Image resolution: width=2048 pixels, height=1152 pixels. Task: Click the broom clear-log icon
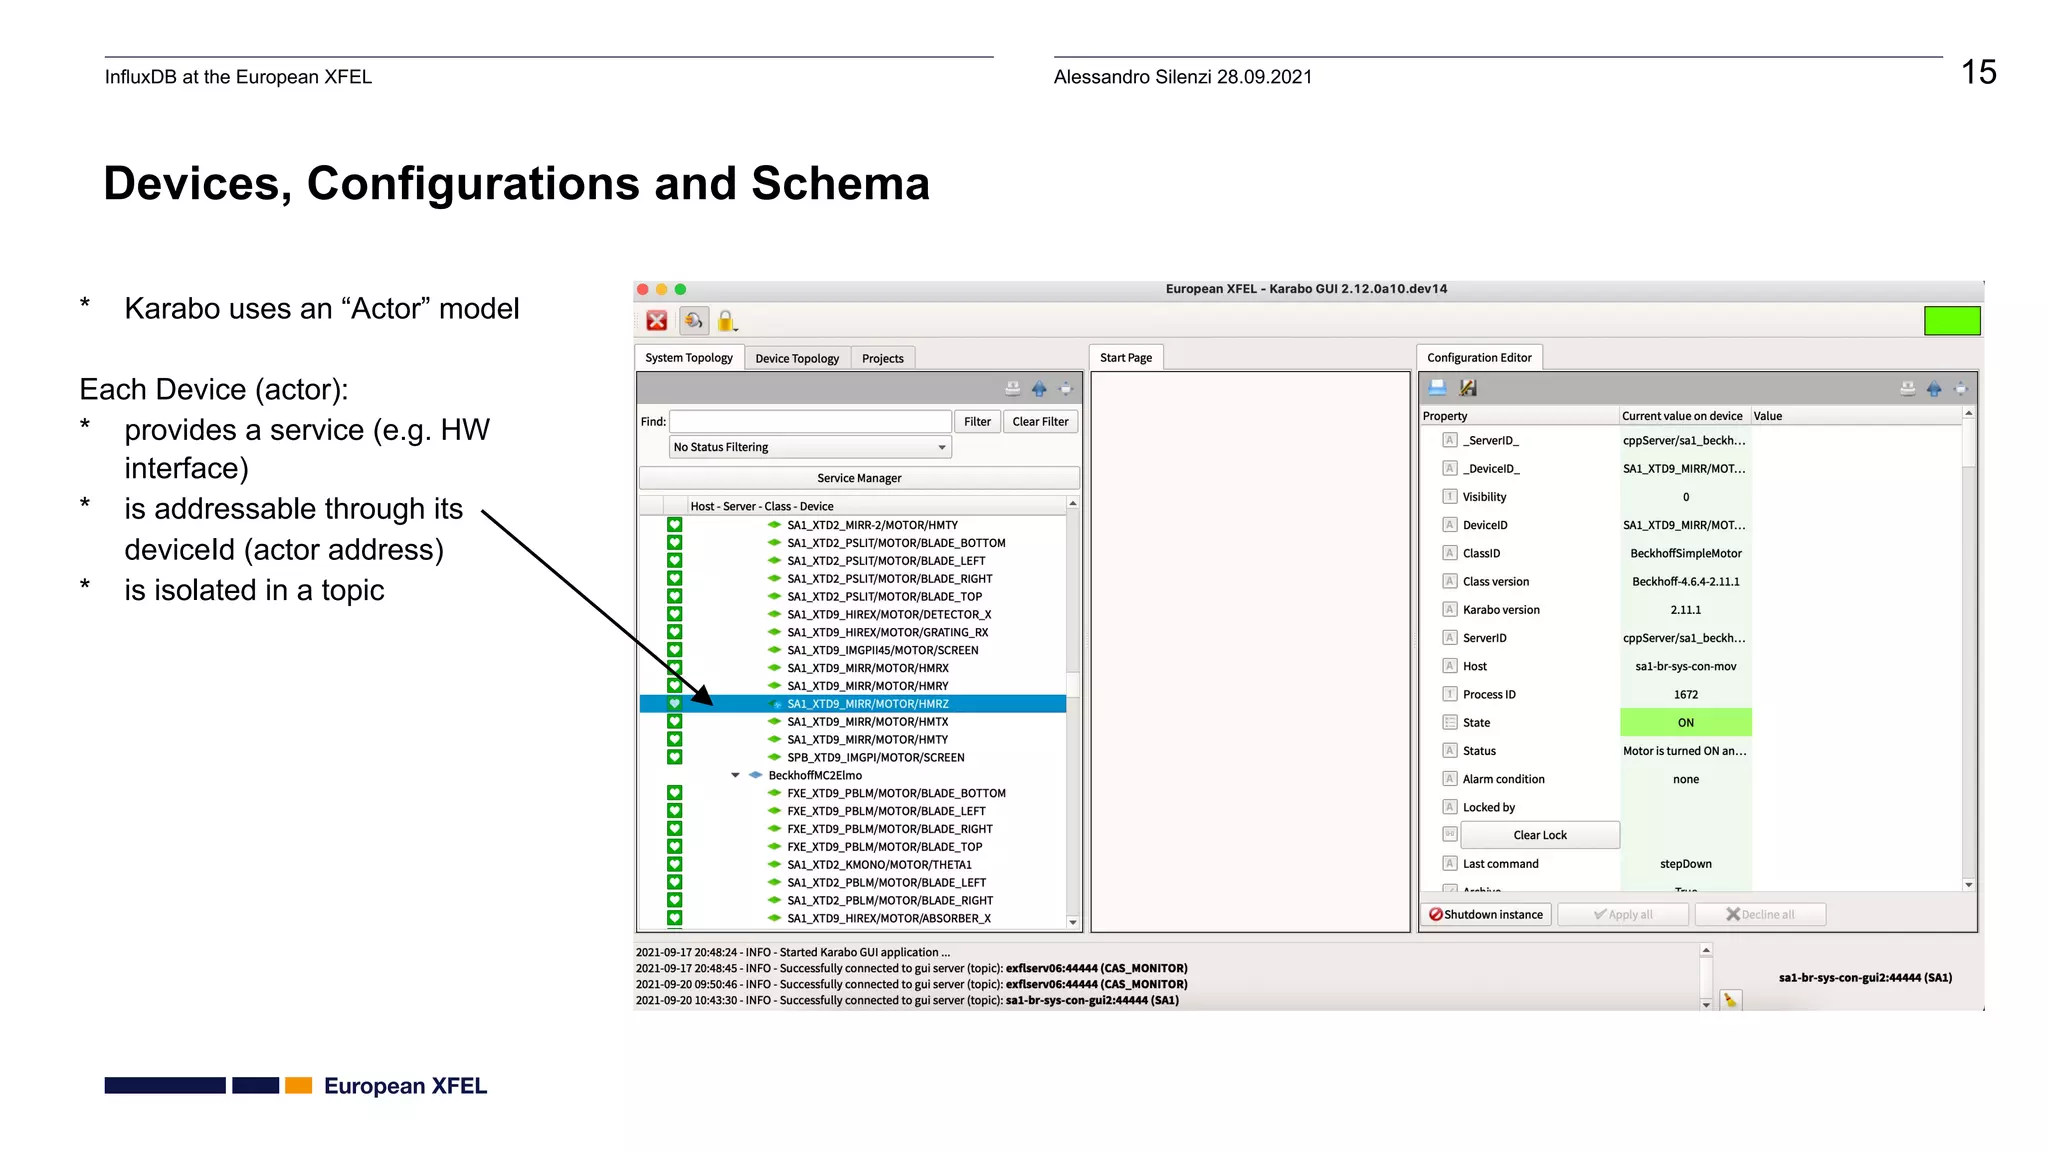1731,1000
